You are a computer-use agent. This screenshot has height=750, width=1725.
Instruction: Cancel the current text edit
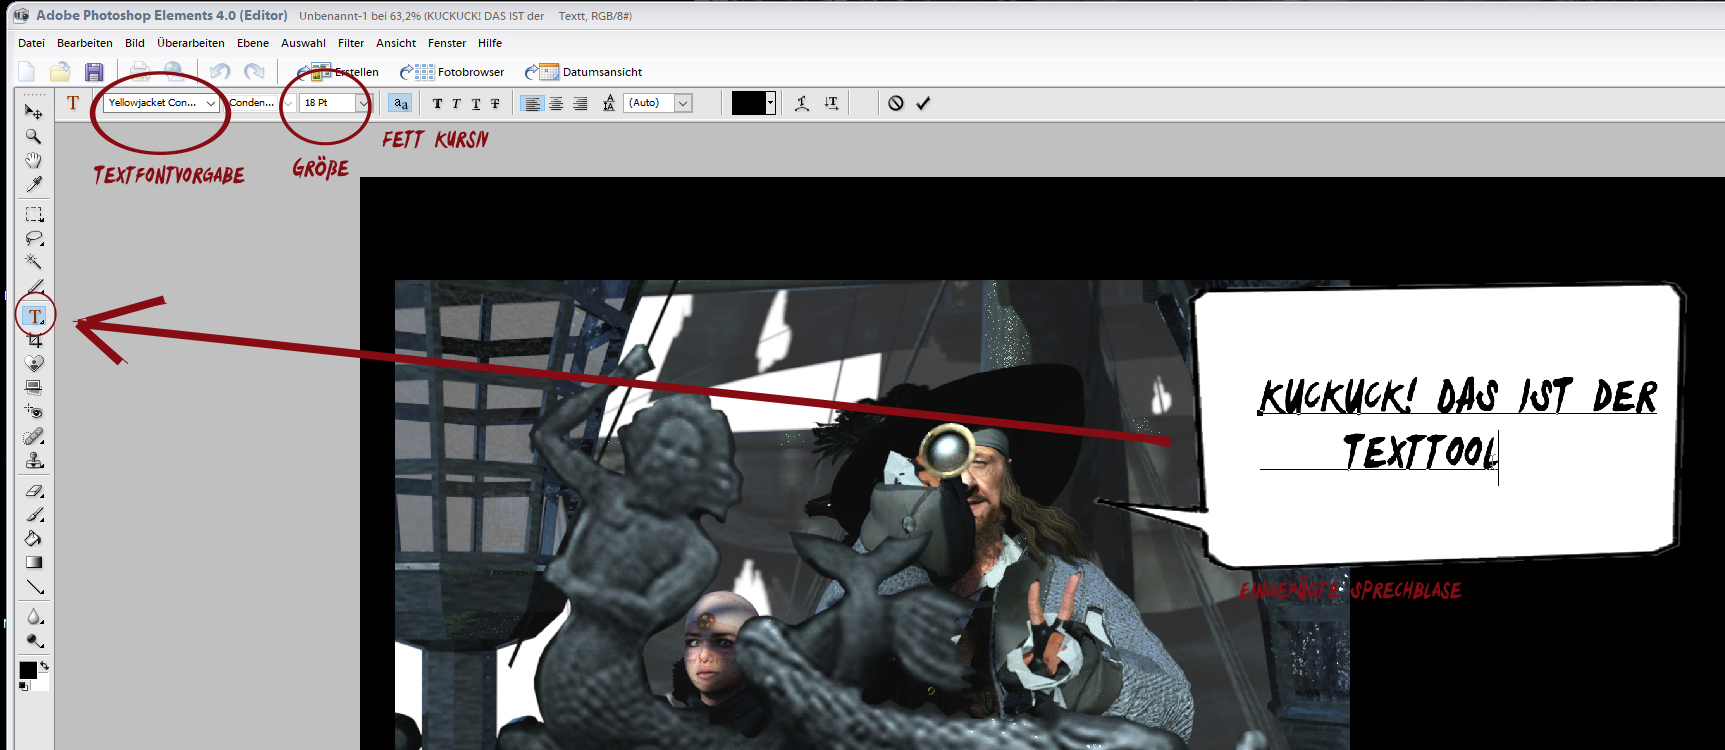pyautogui.click(x=896, y=103)
